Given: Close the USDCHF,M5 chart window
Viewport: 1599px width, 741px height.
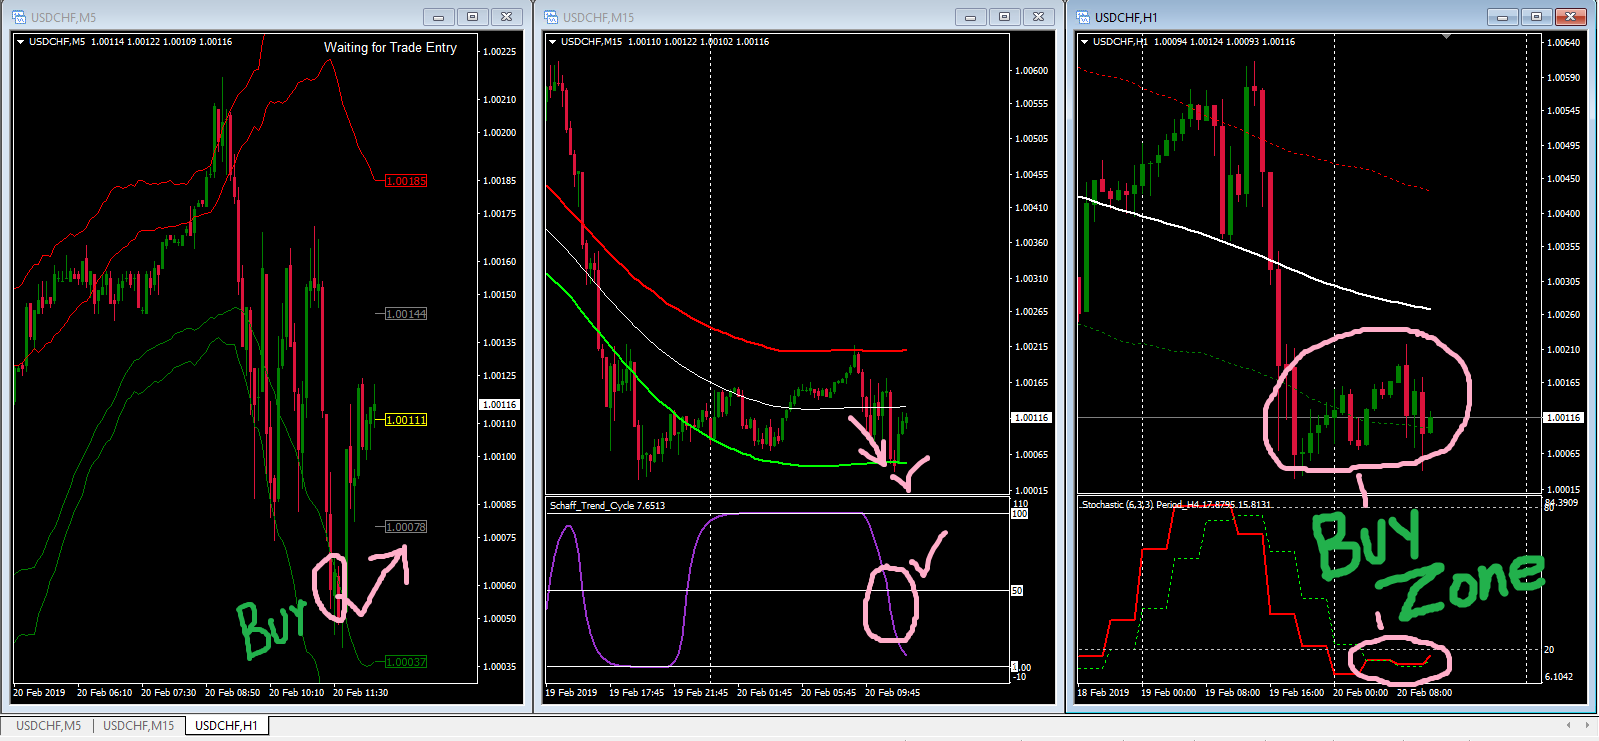Looking at the screenshot, I should [507, 17].
